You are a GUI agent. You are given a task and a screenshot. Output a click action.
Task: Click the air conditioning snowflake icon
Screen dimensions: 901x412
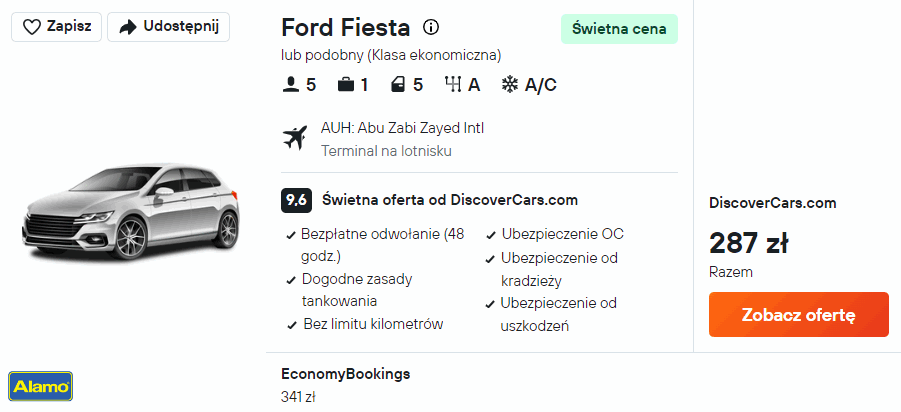pos(509,85)
